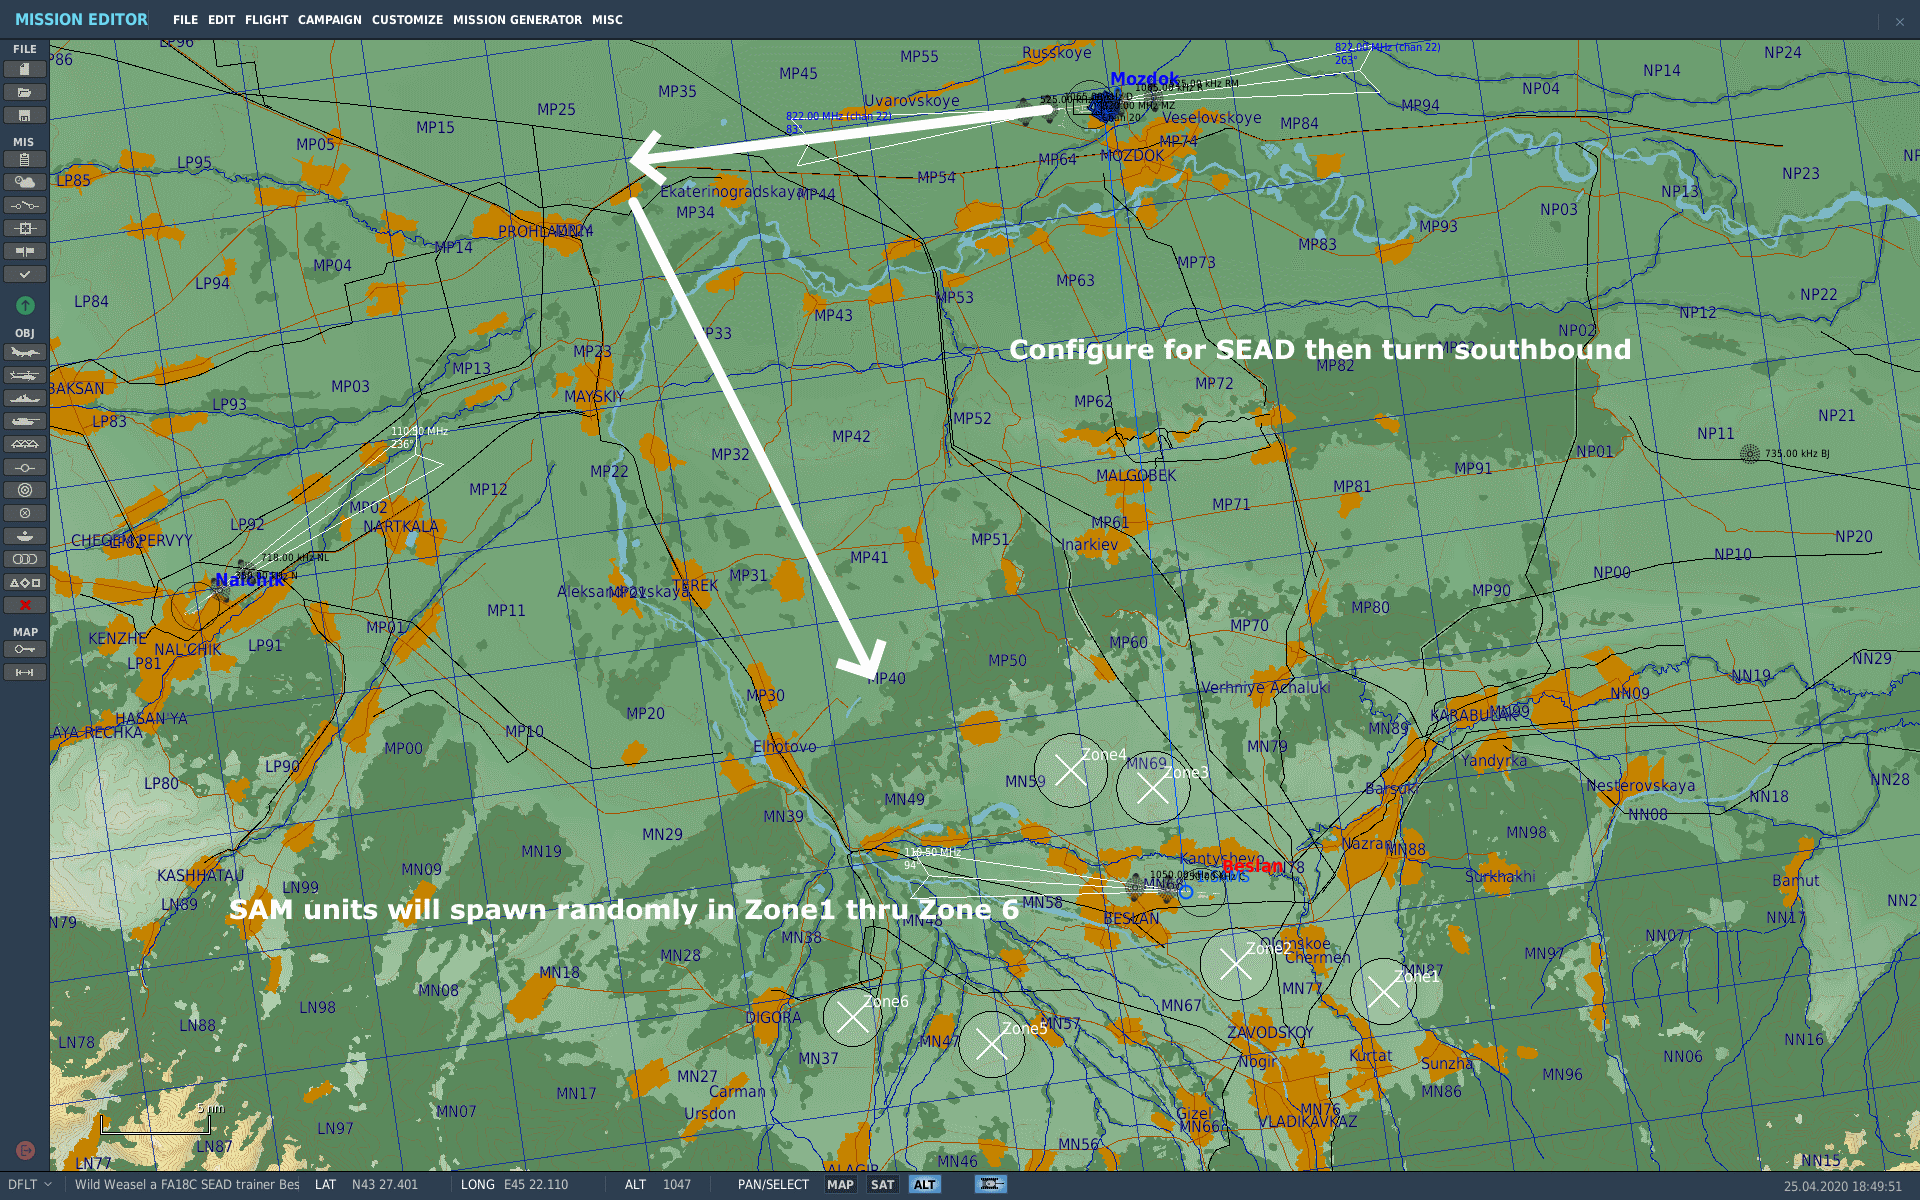Toggle MAP view mode

click(840, 1184)
